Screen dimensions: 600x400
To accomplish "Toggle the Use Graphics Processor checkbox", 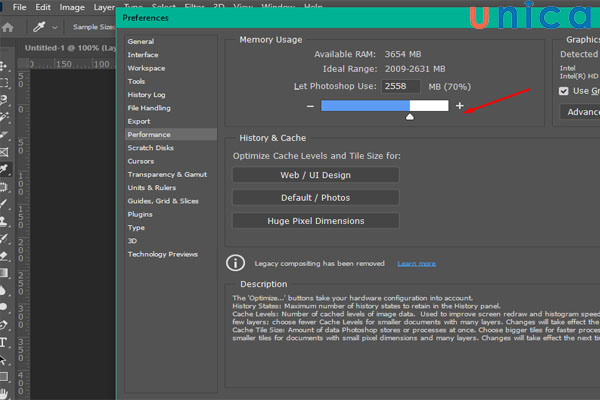I will point(565,91).
